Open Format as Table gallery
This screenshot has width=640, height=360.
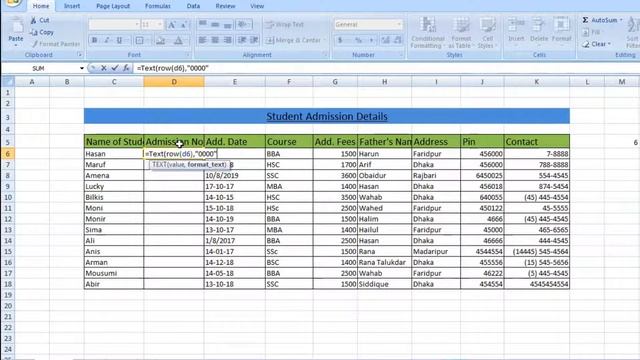pos(461,33)
